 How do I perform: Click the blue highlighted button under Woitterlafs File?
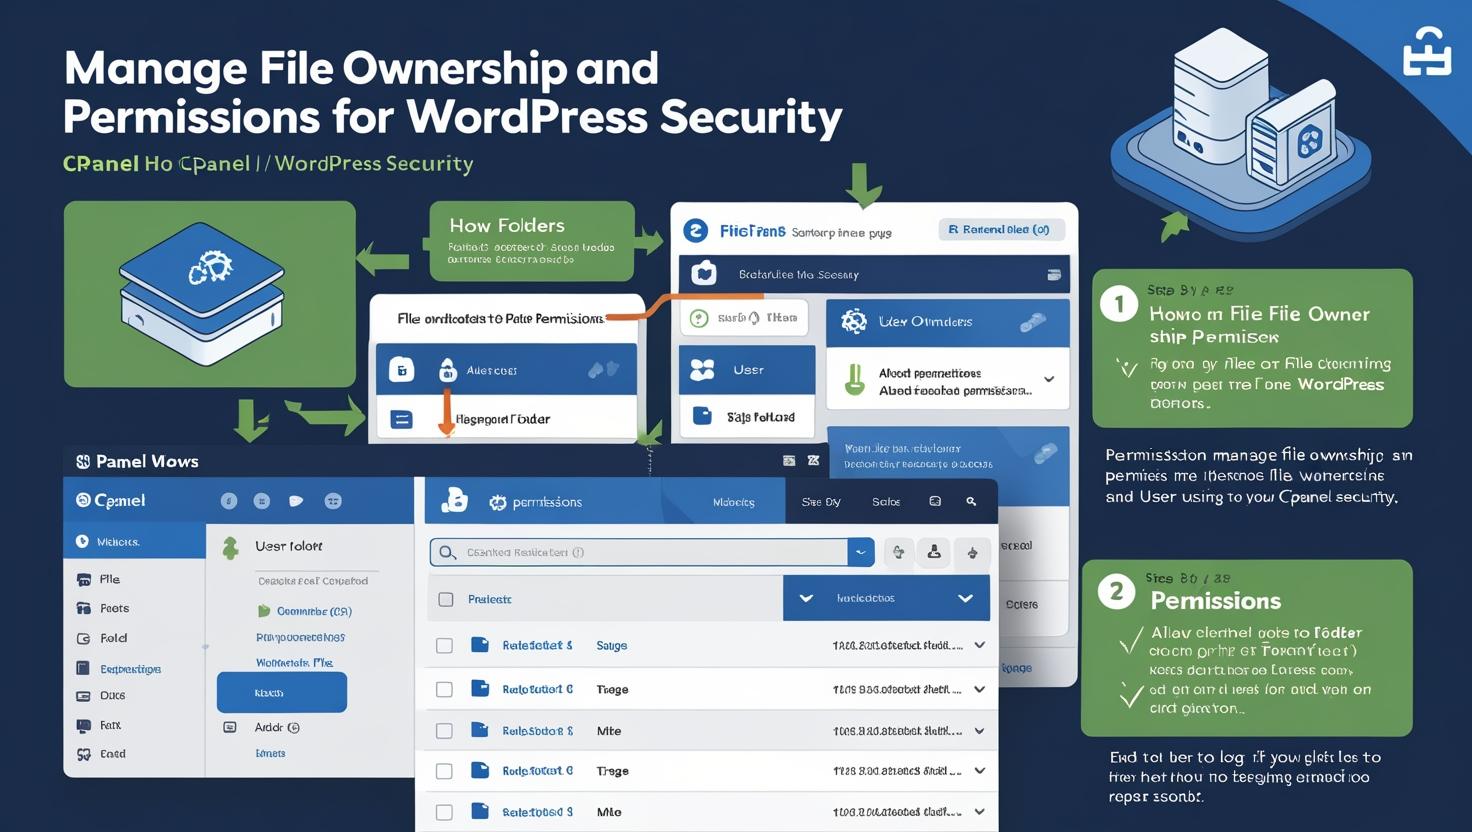point(282,692)
